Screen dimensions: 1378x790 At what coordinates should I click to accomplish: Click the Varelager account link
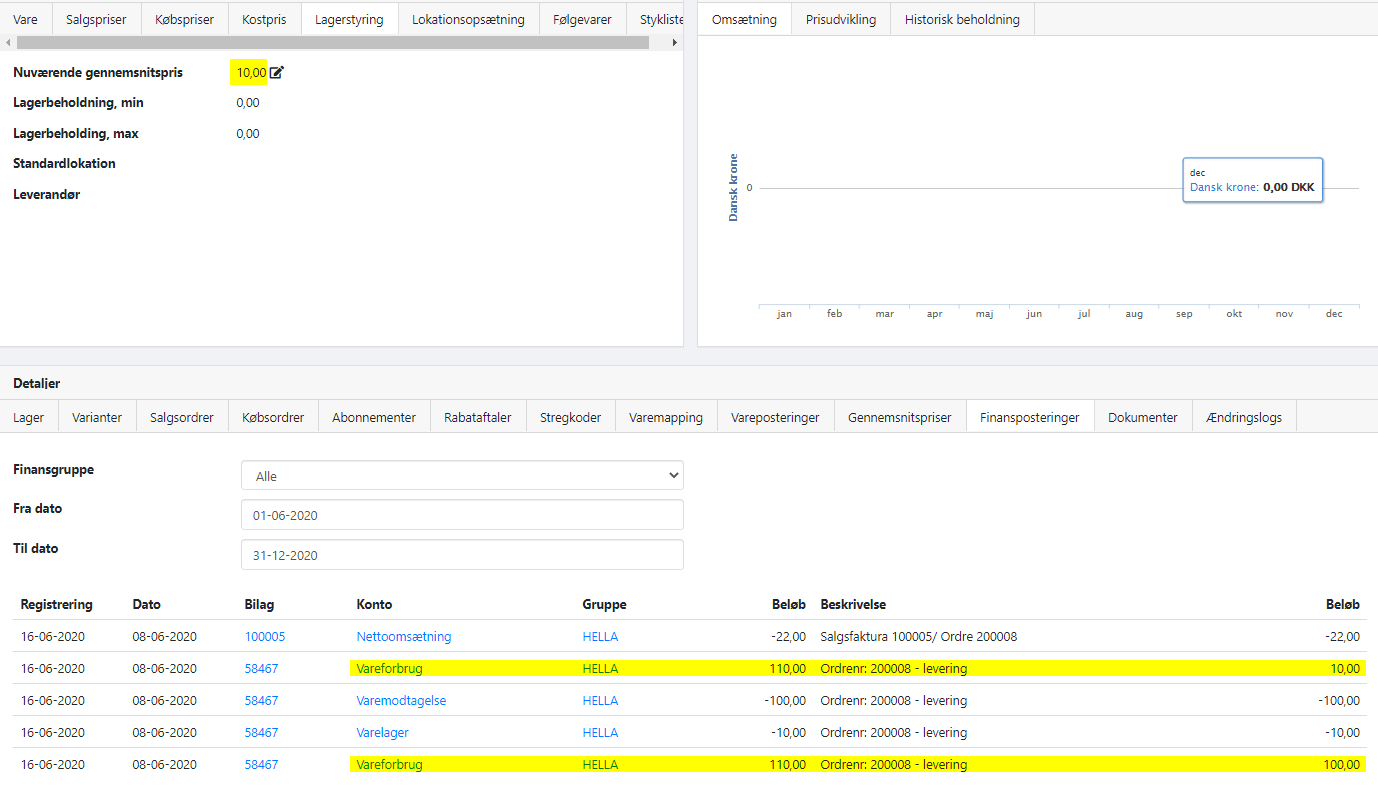382,733
